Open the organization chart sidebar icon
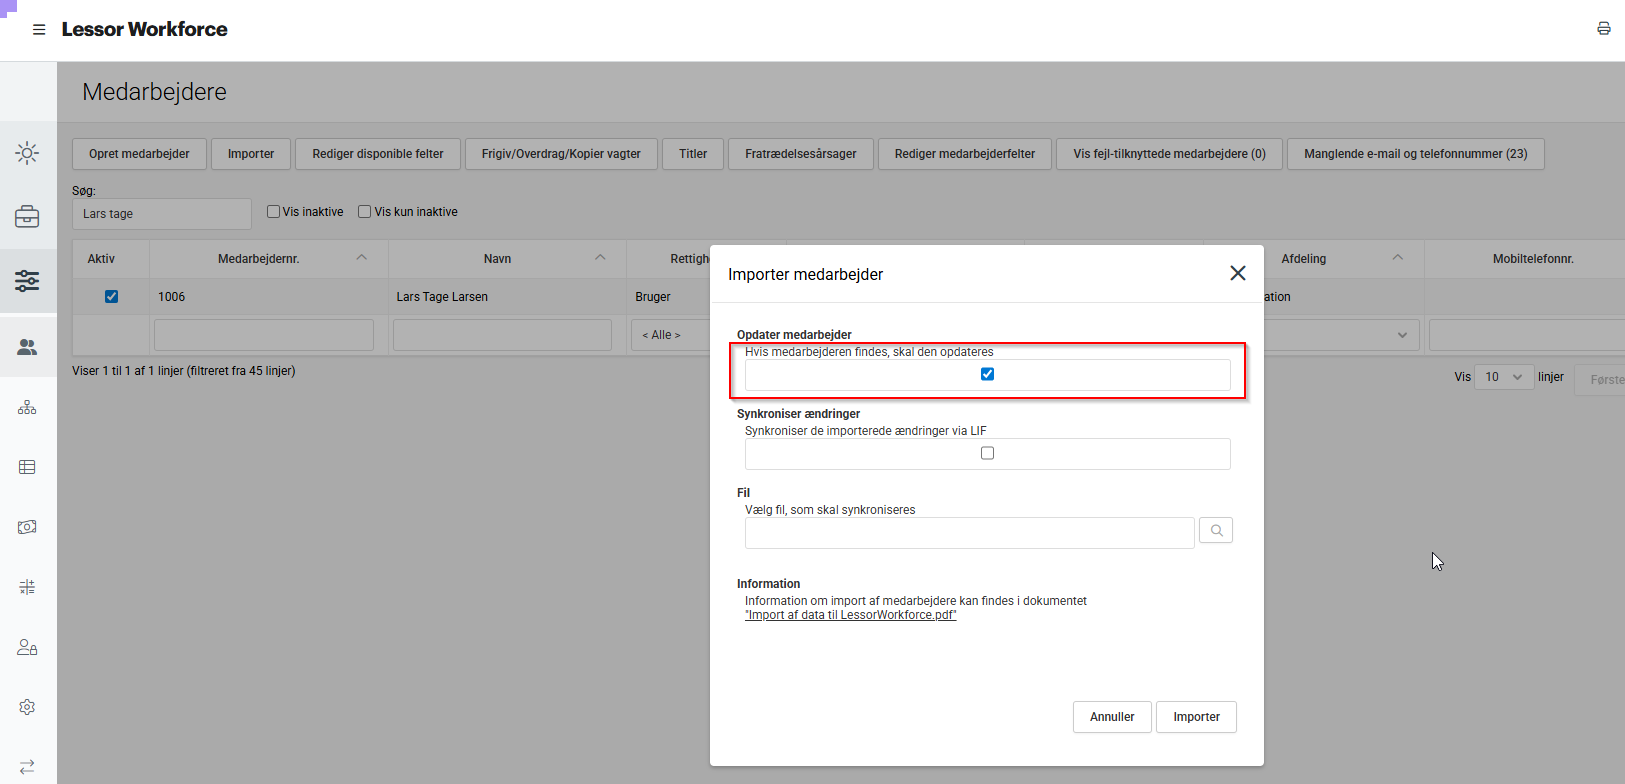 [27, 408]
